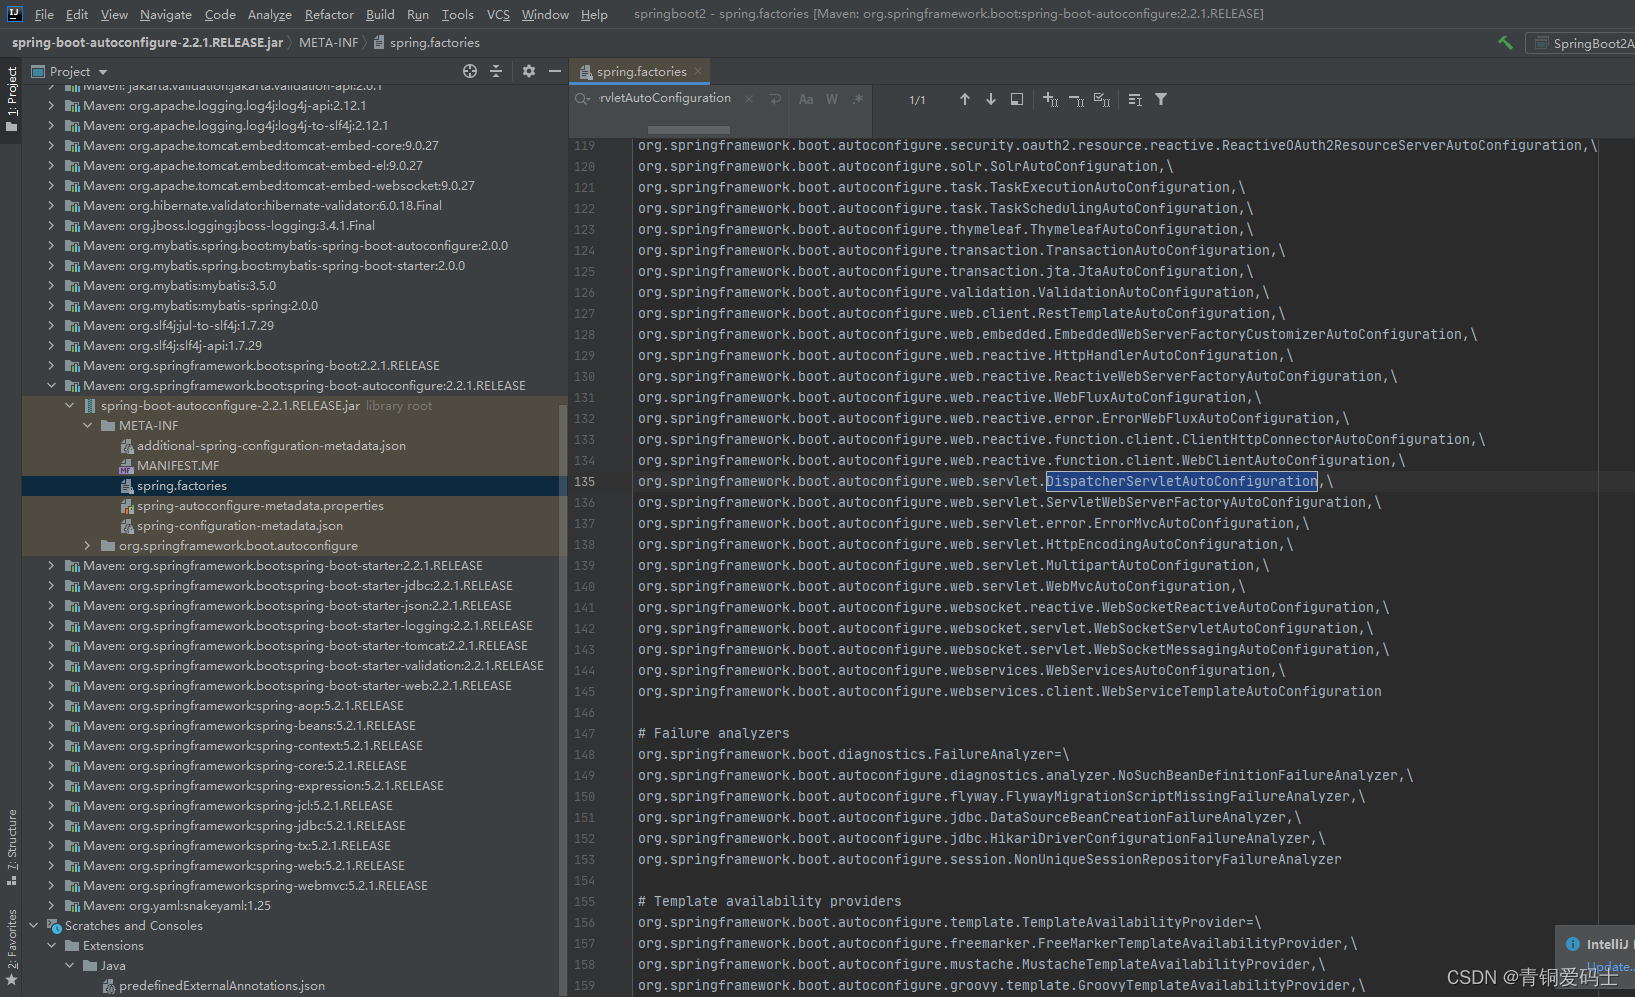Click highlighted DispatcherServletAutoConfiguration text
The height and width of the screenshot is (997, 1635).
click(x=1182, y=481)
